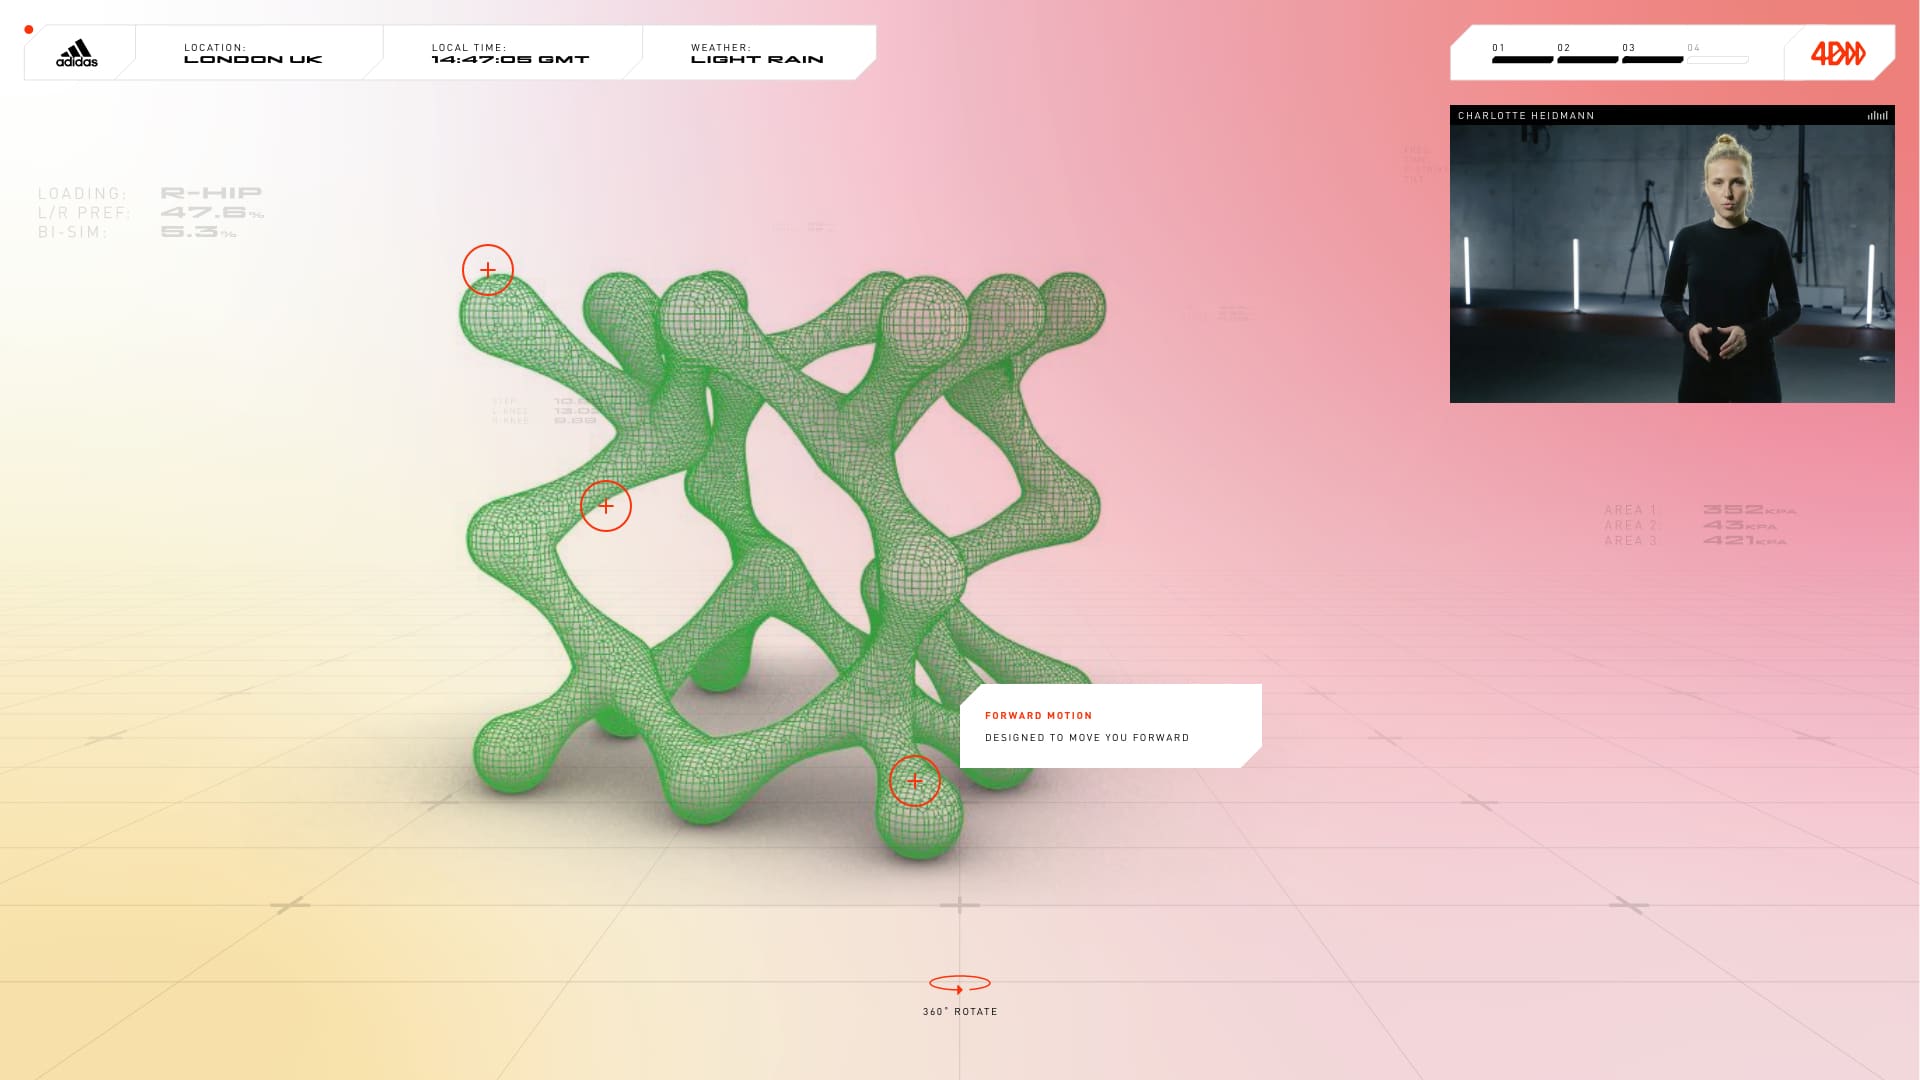1920x1080 pixels.
Task: Click the audio level bars icon
Action: [1877, 116]
